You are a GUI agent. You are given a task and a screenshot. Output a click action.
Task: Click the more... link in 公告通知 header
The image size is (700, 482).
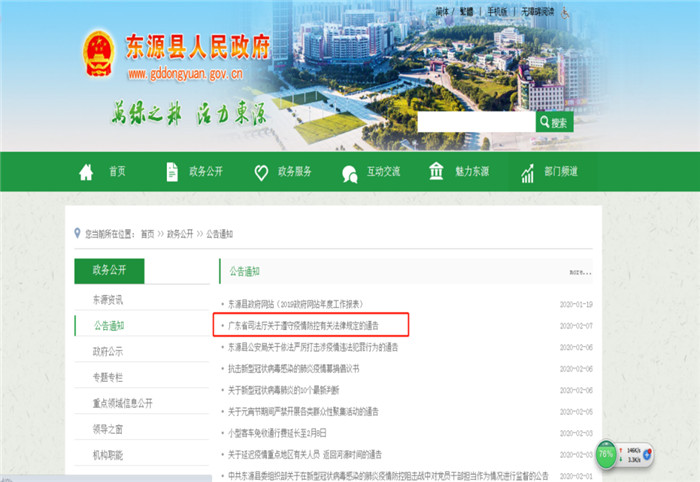pos(580,272)
